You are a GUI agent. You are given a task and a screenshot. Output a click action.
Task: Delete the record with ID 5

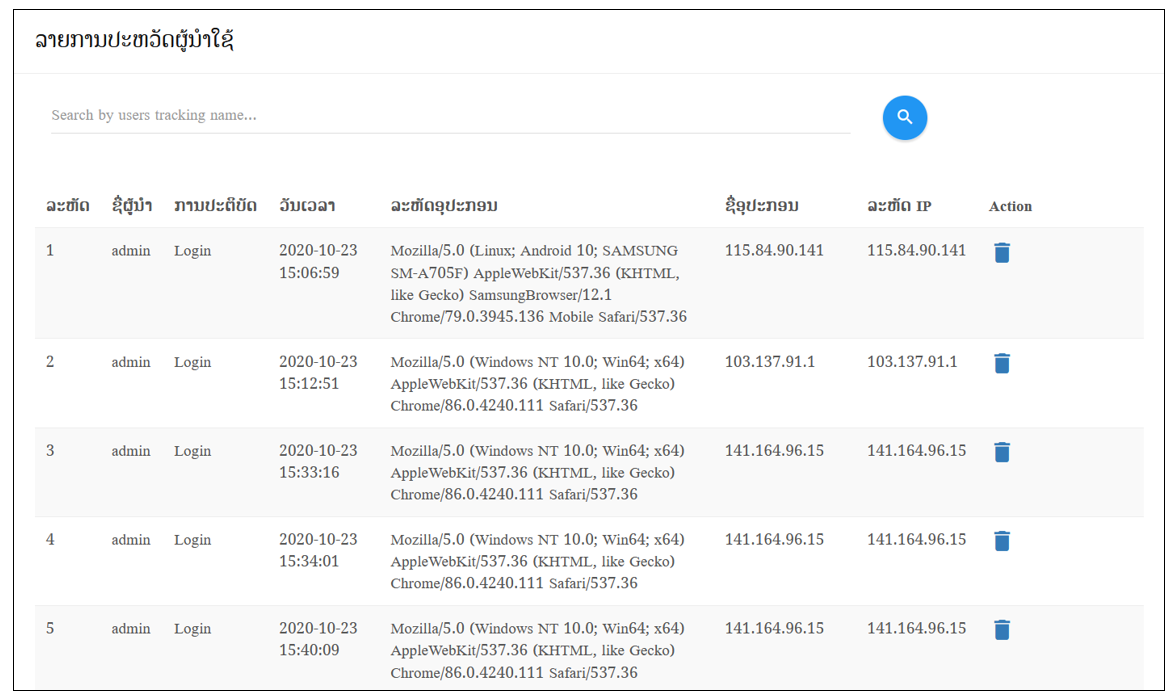click(x=1002, y=630)
